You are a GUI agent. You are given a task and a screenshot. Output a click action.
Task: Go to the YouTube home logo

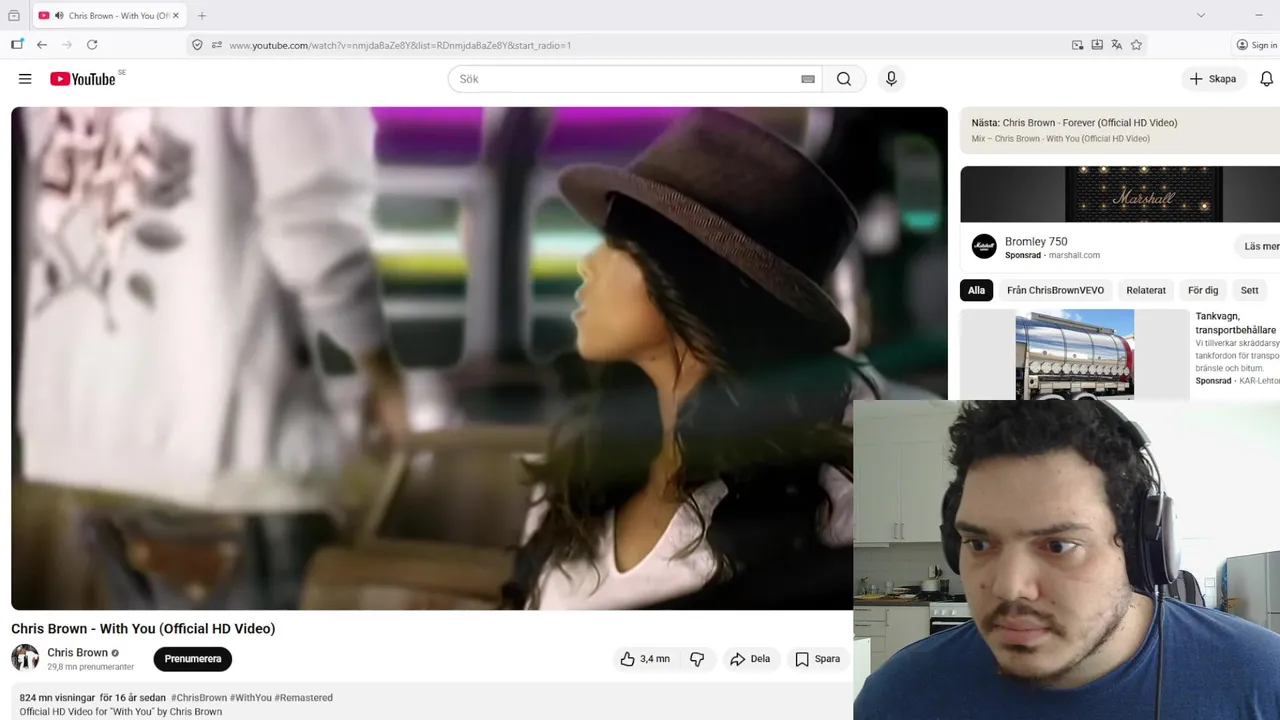click(x=83, y=79)
